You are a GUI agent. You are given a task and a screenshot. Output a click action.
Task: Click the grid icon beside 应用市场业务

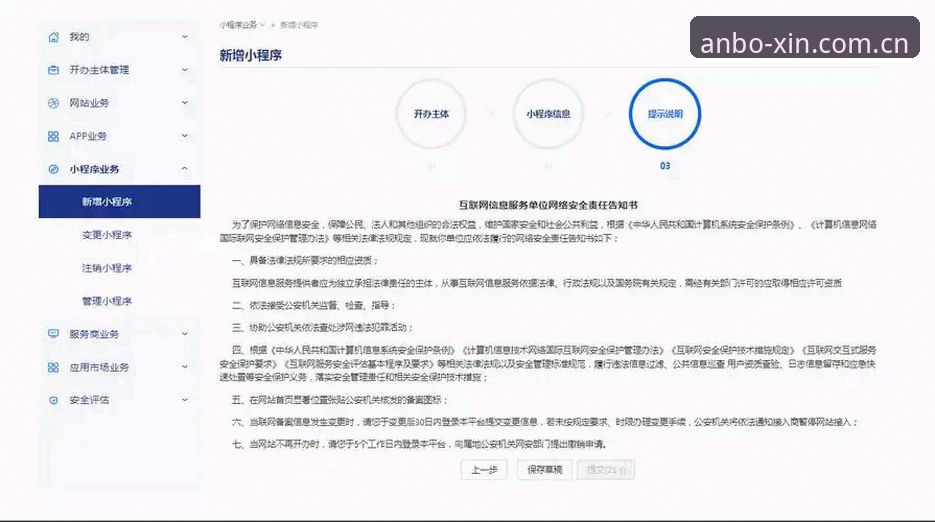pyautogui.click(x=53, y=367)
